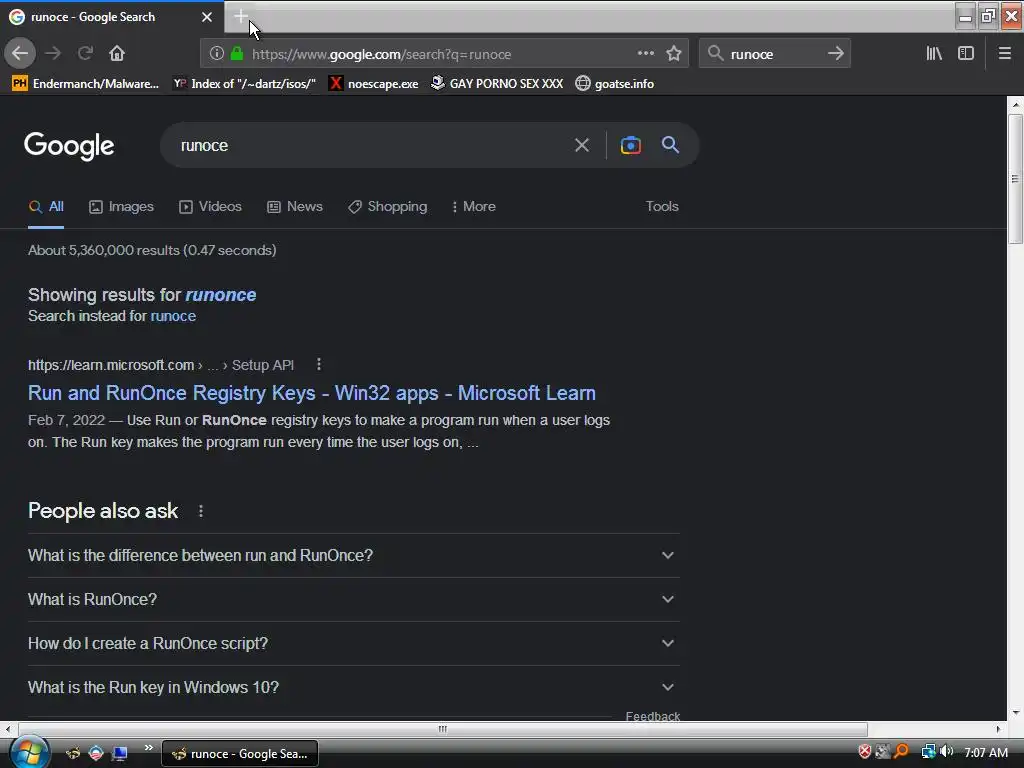Show site information icon in address bar
Viewport: 1024px width, 768px height.
click(216, 54)
